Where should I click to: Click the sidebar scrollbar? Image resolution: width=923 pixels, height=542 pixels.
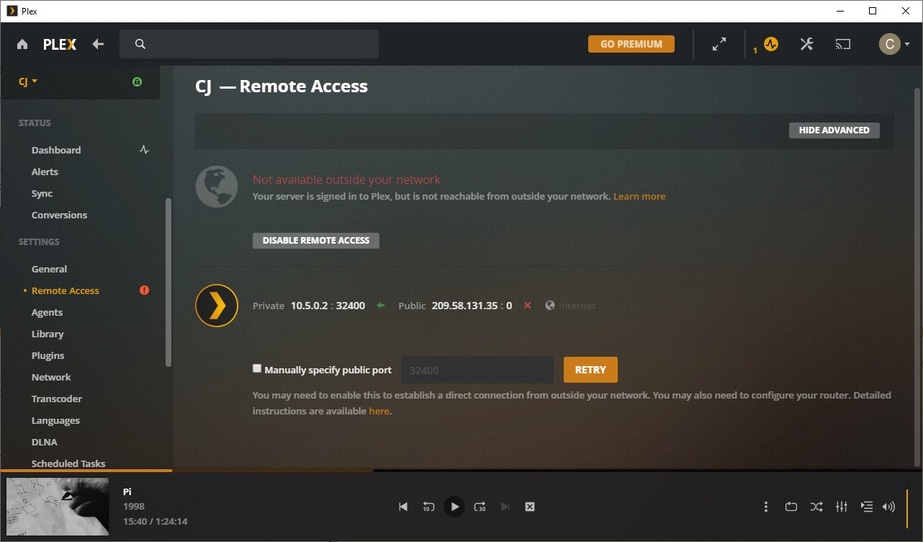168,282
